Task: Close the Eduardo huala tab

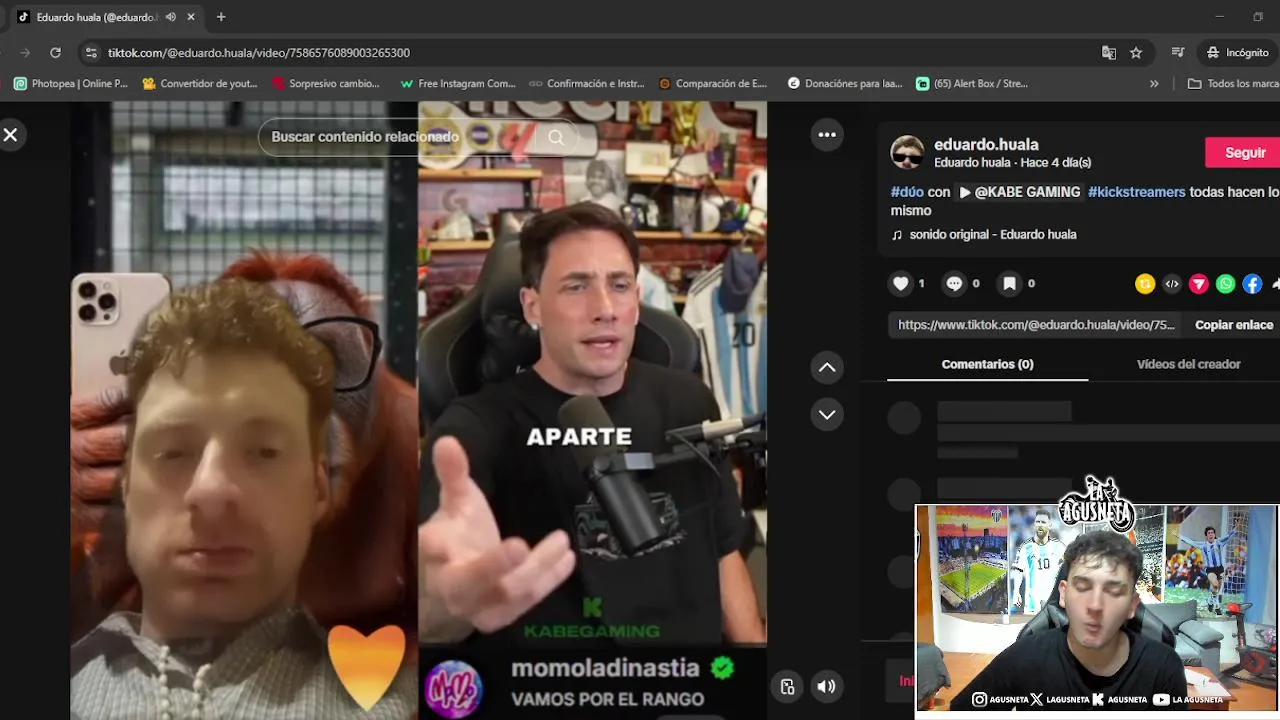Action: 191,17
